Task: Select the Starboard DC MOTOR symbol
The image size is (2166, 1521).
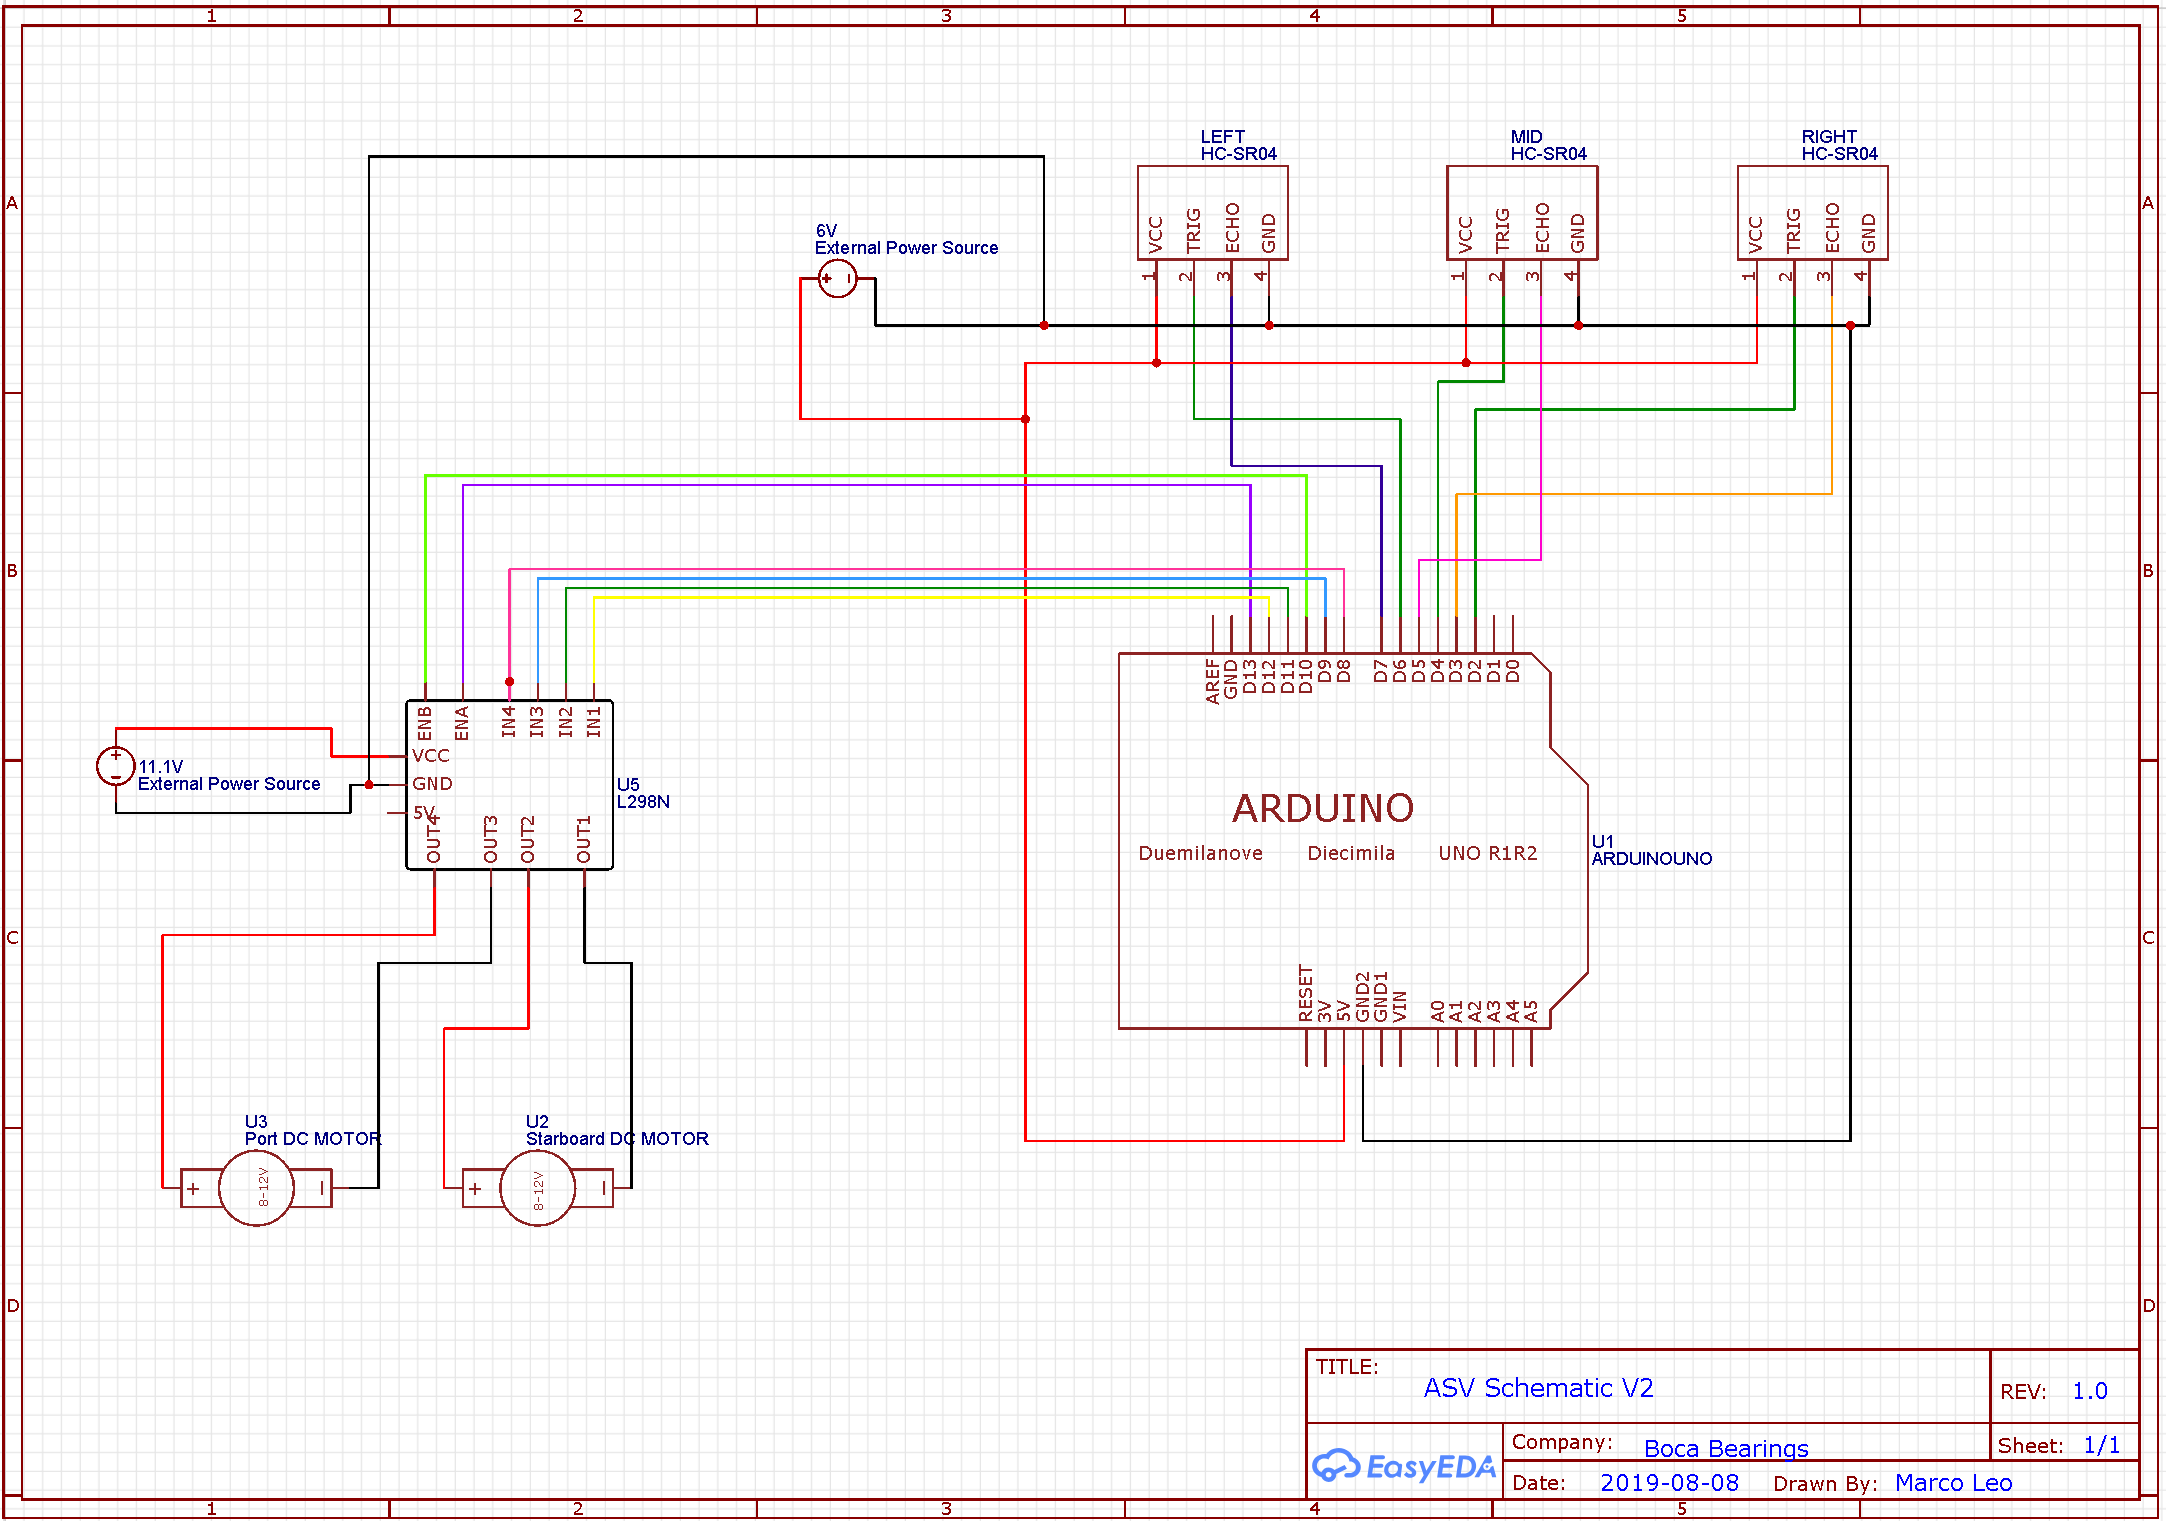Action: (537, 1188)
